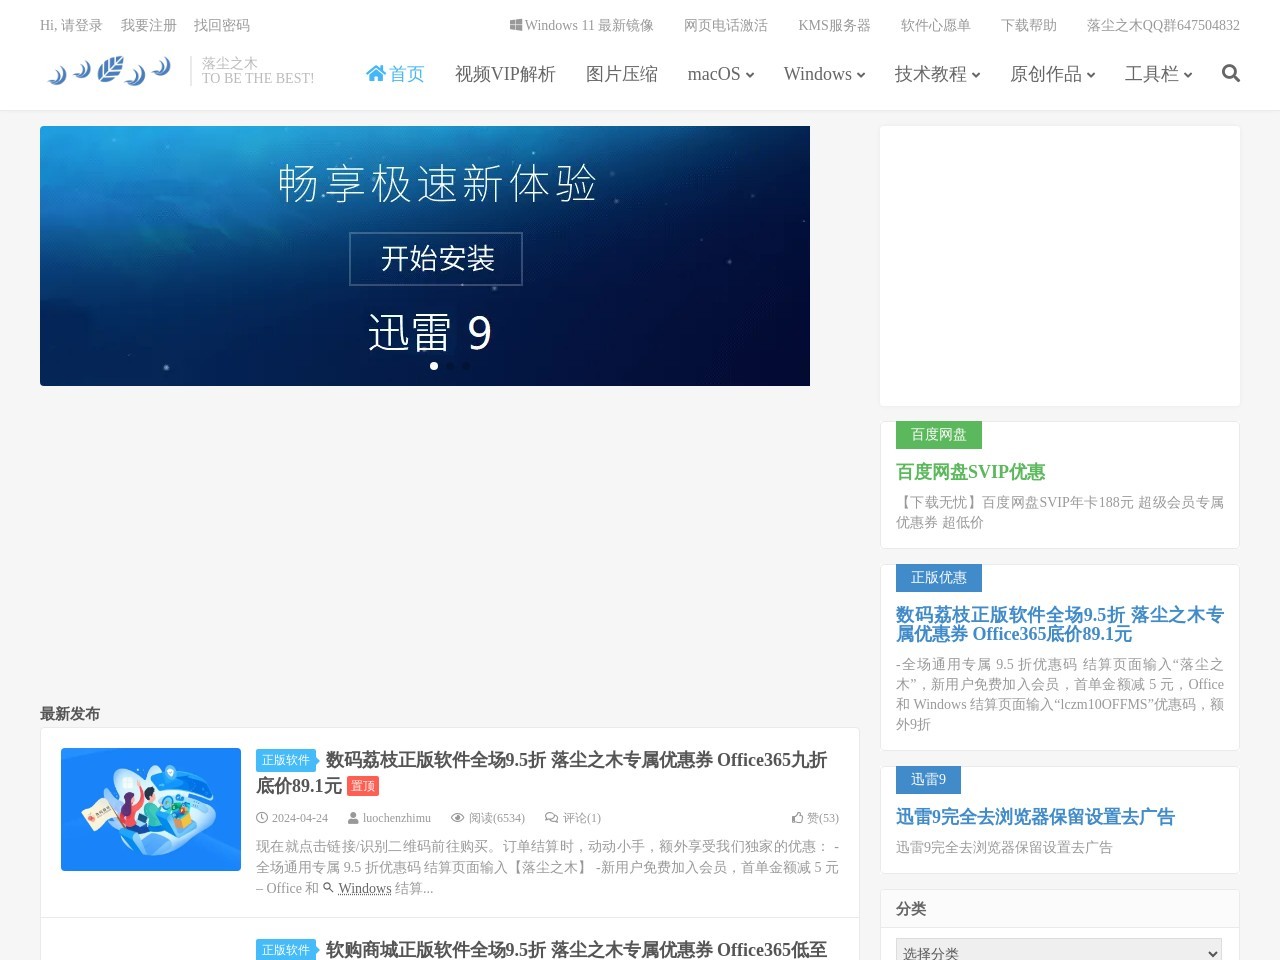Click the date 2024-04-24
This screenshot has width=1280, height=960.
coord(300,818)
